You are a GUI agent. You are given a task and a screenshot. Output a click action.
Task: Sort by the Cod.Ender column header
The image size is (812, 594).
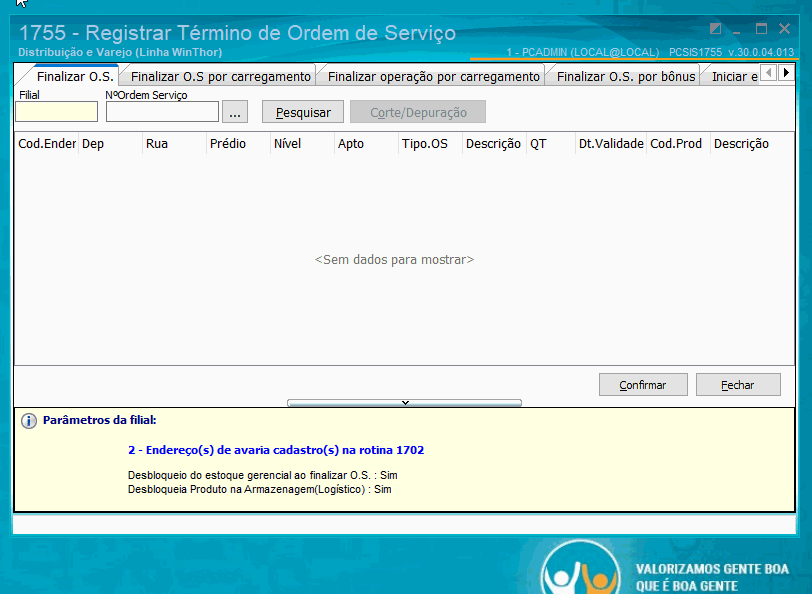47,143
